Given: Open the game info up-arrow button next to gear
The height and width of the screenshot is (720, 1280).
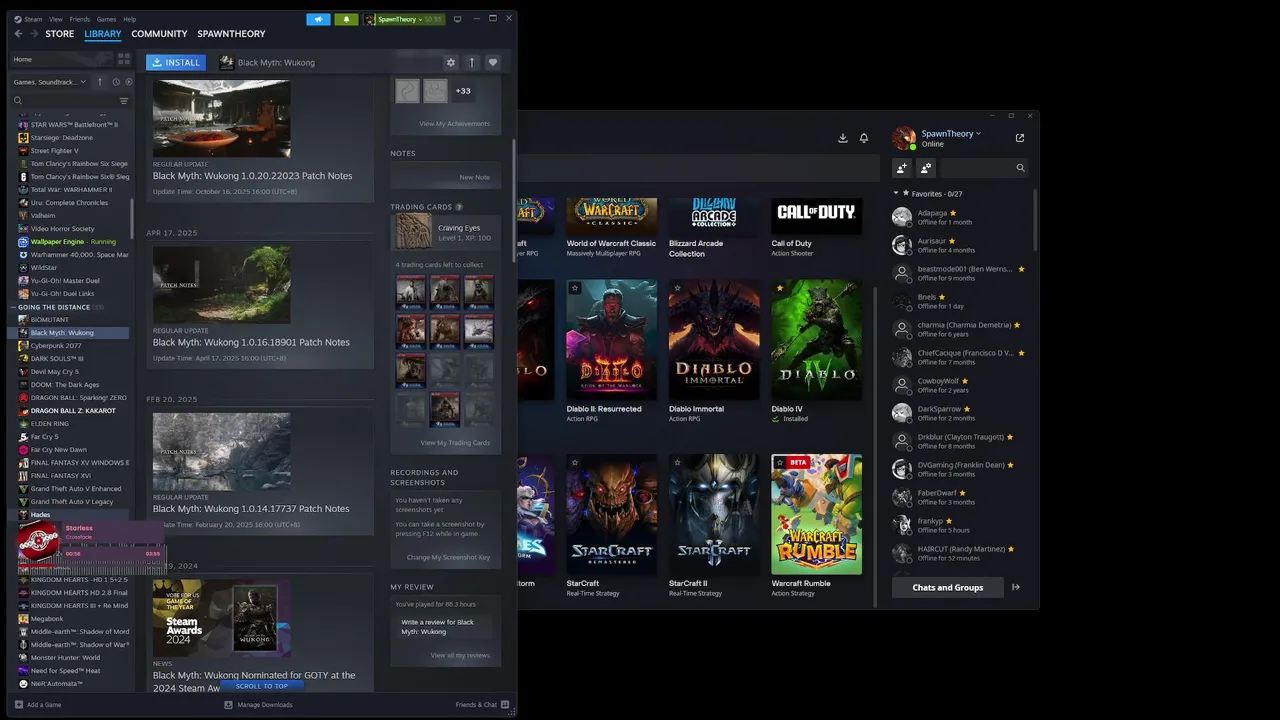Looking at the screenshot, I should 472,62.
